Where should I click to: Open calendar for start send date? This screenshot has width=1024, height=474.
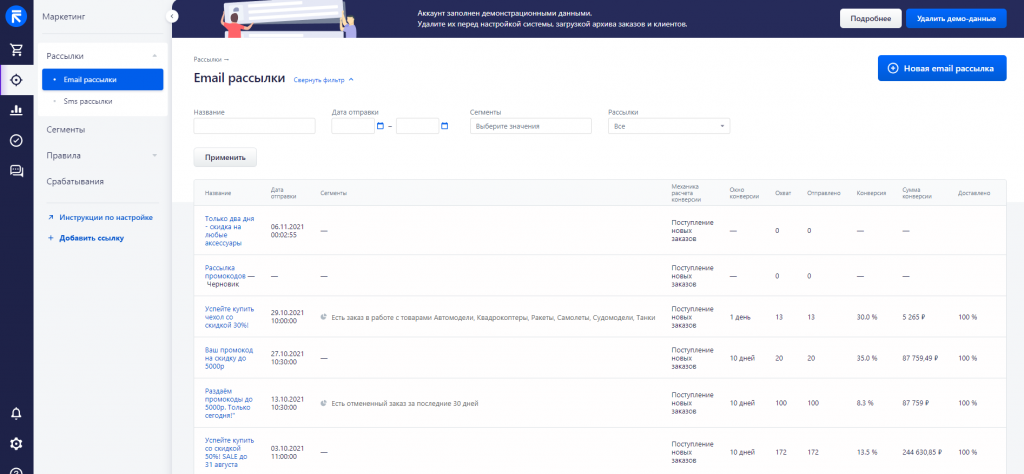tap(380, 126)
